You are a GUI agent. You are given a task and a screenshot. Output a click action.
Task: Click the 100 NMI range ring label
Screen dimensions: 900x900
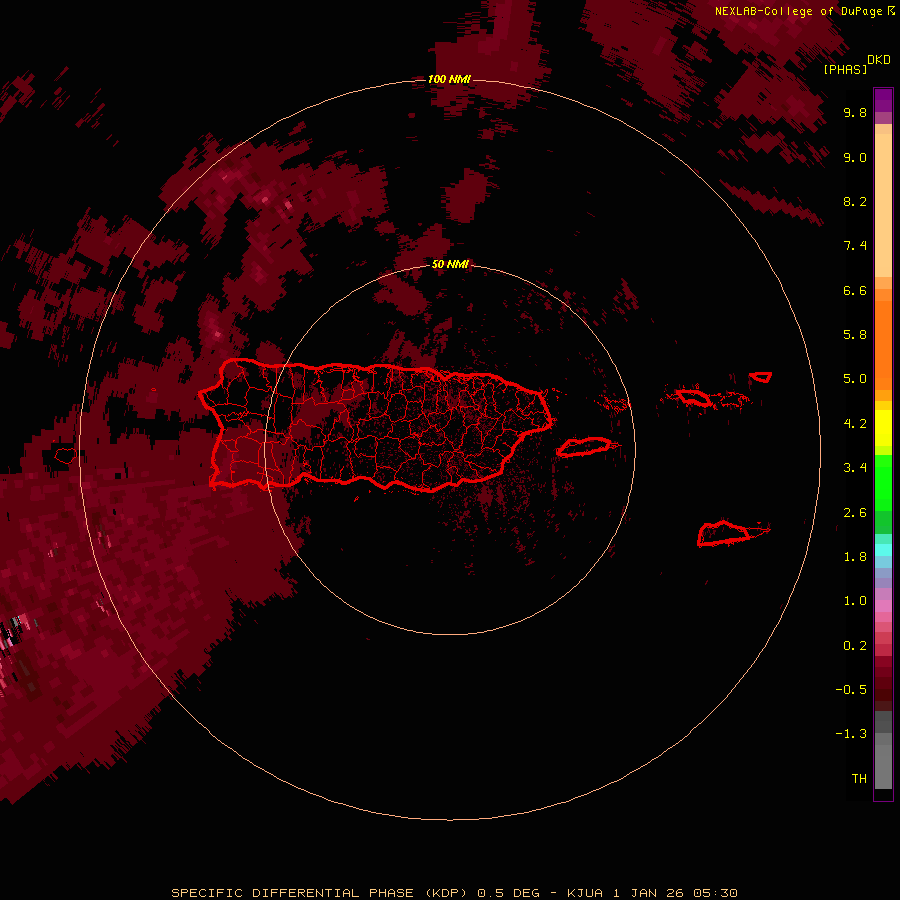pos(449,79)
